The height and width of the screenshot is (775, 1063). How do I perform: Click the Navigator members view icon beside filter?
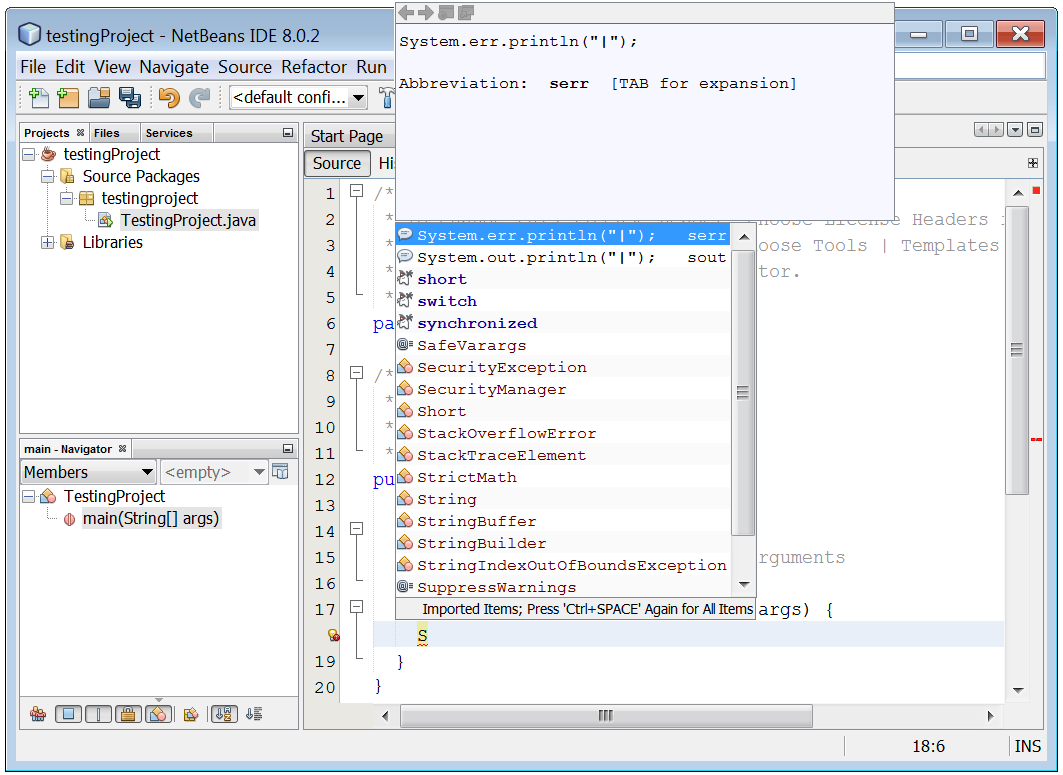pos(280,471)
